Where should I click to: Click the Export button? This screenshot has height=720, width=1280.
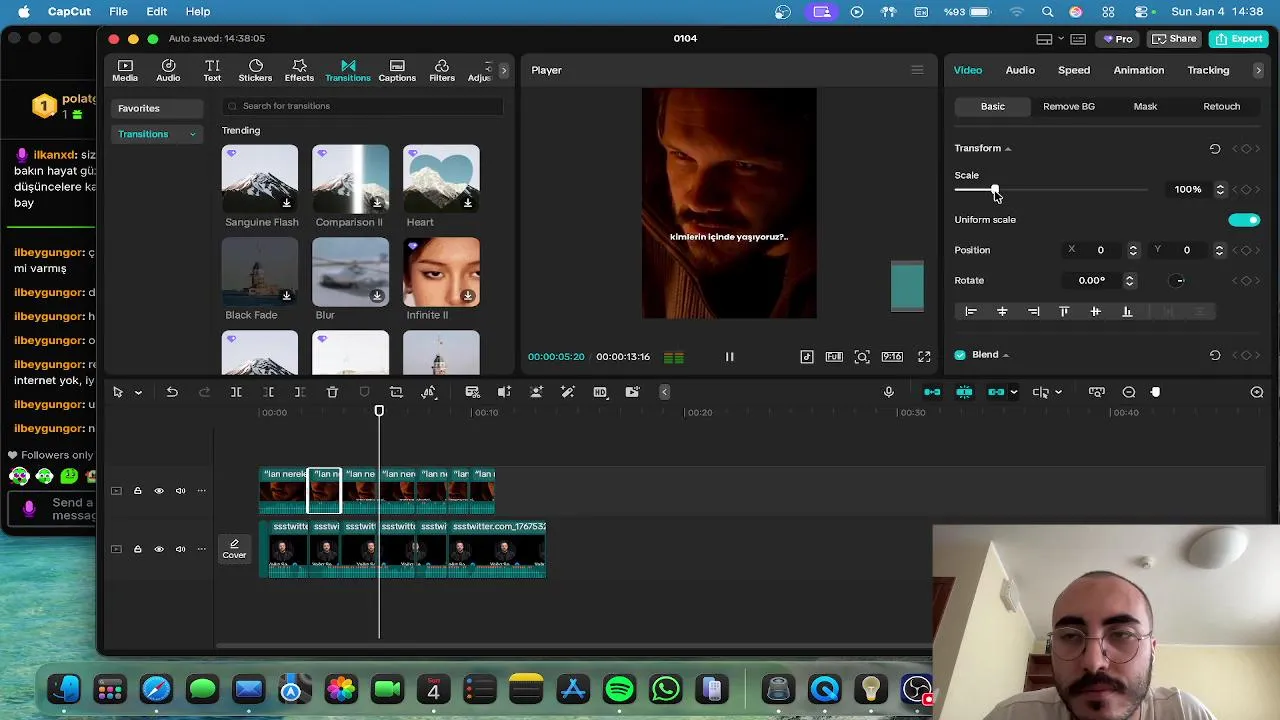1238,39
